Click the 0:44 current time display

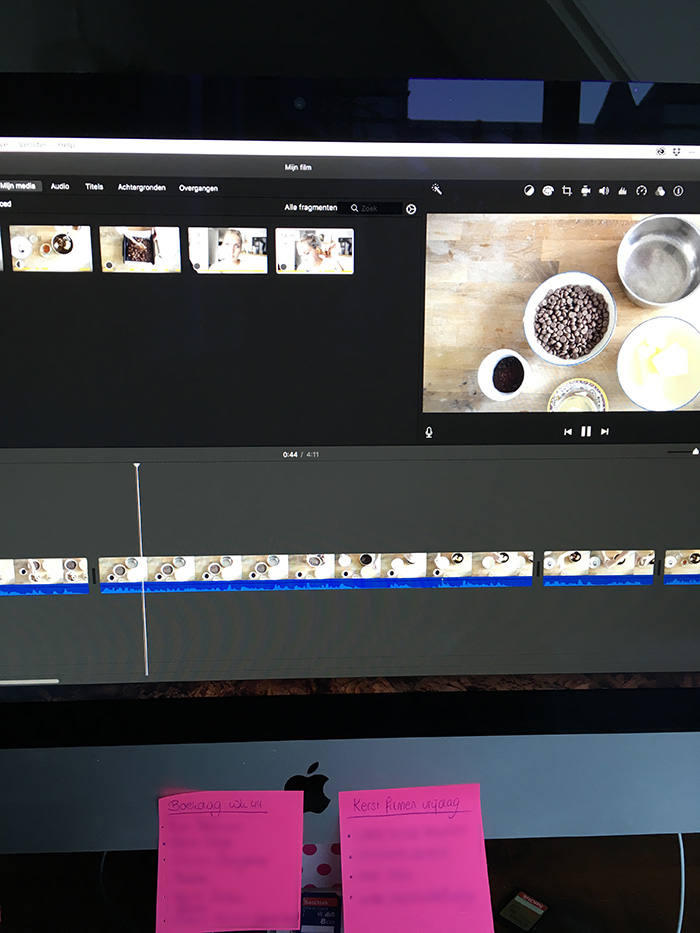point(290,455)
